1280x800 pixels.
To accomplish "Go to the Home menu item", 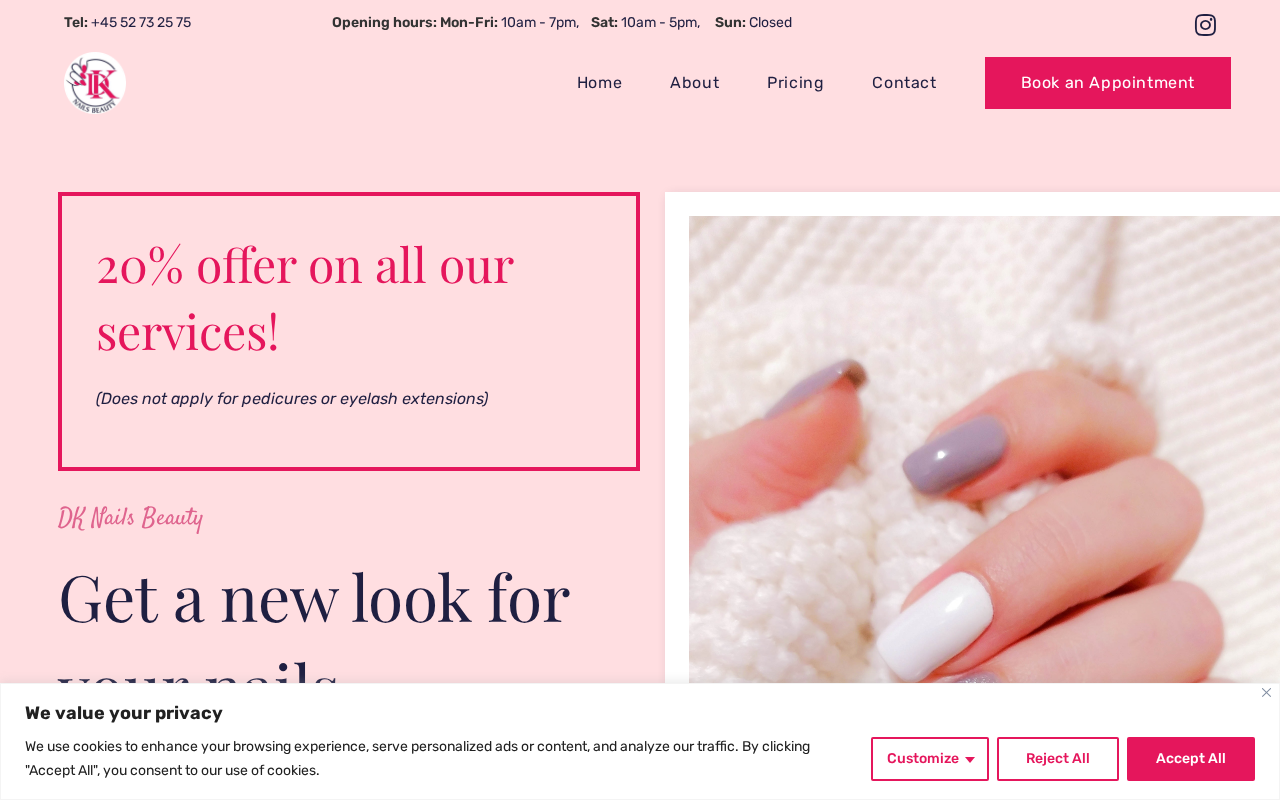I will (x=599, y=83).
